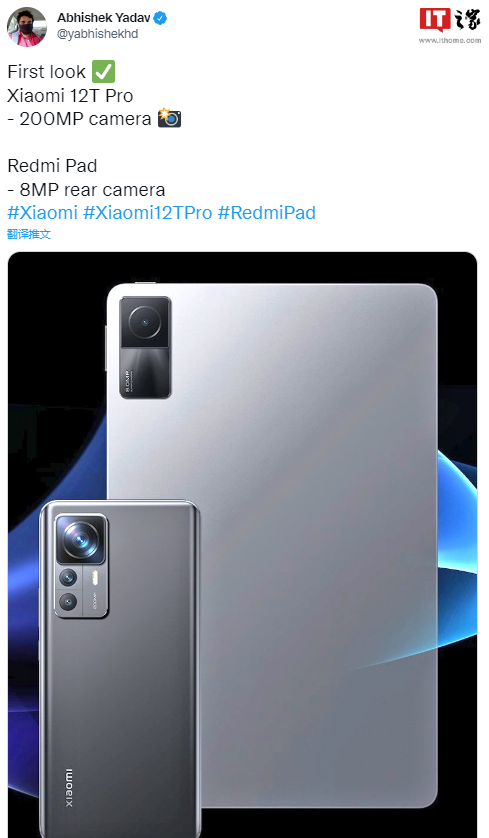The width and height of the screenshot is (489, 838).
Task: Open the #Xiaomi12TPro hashtag
Action: (x=148, y=213)
